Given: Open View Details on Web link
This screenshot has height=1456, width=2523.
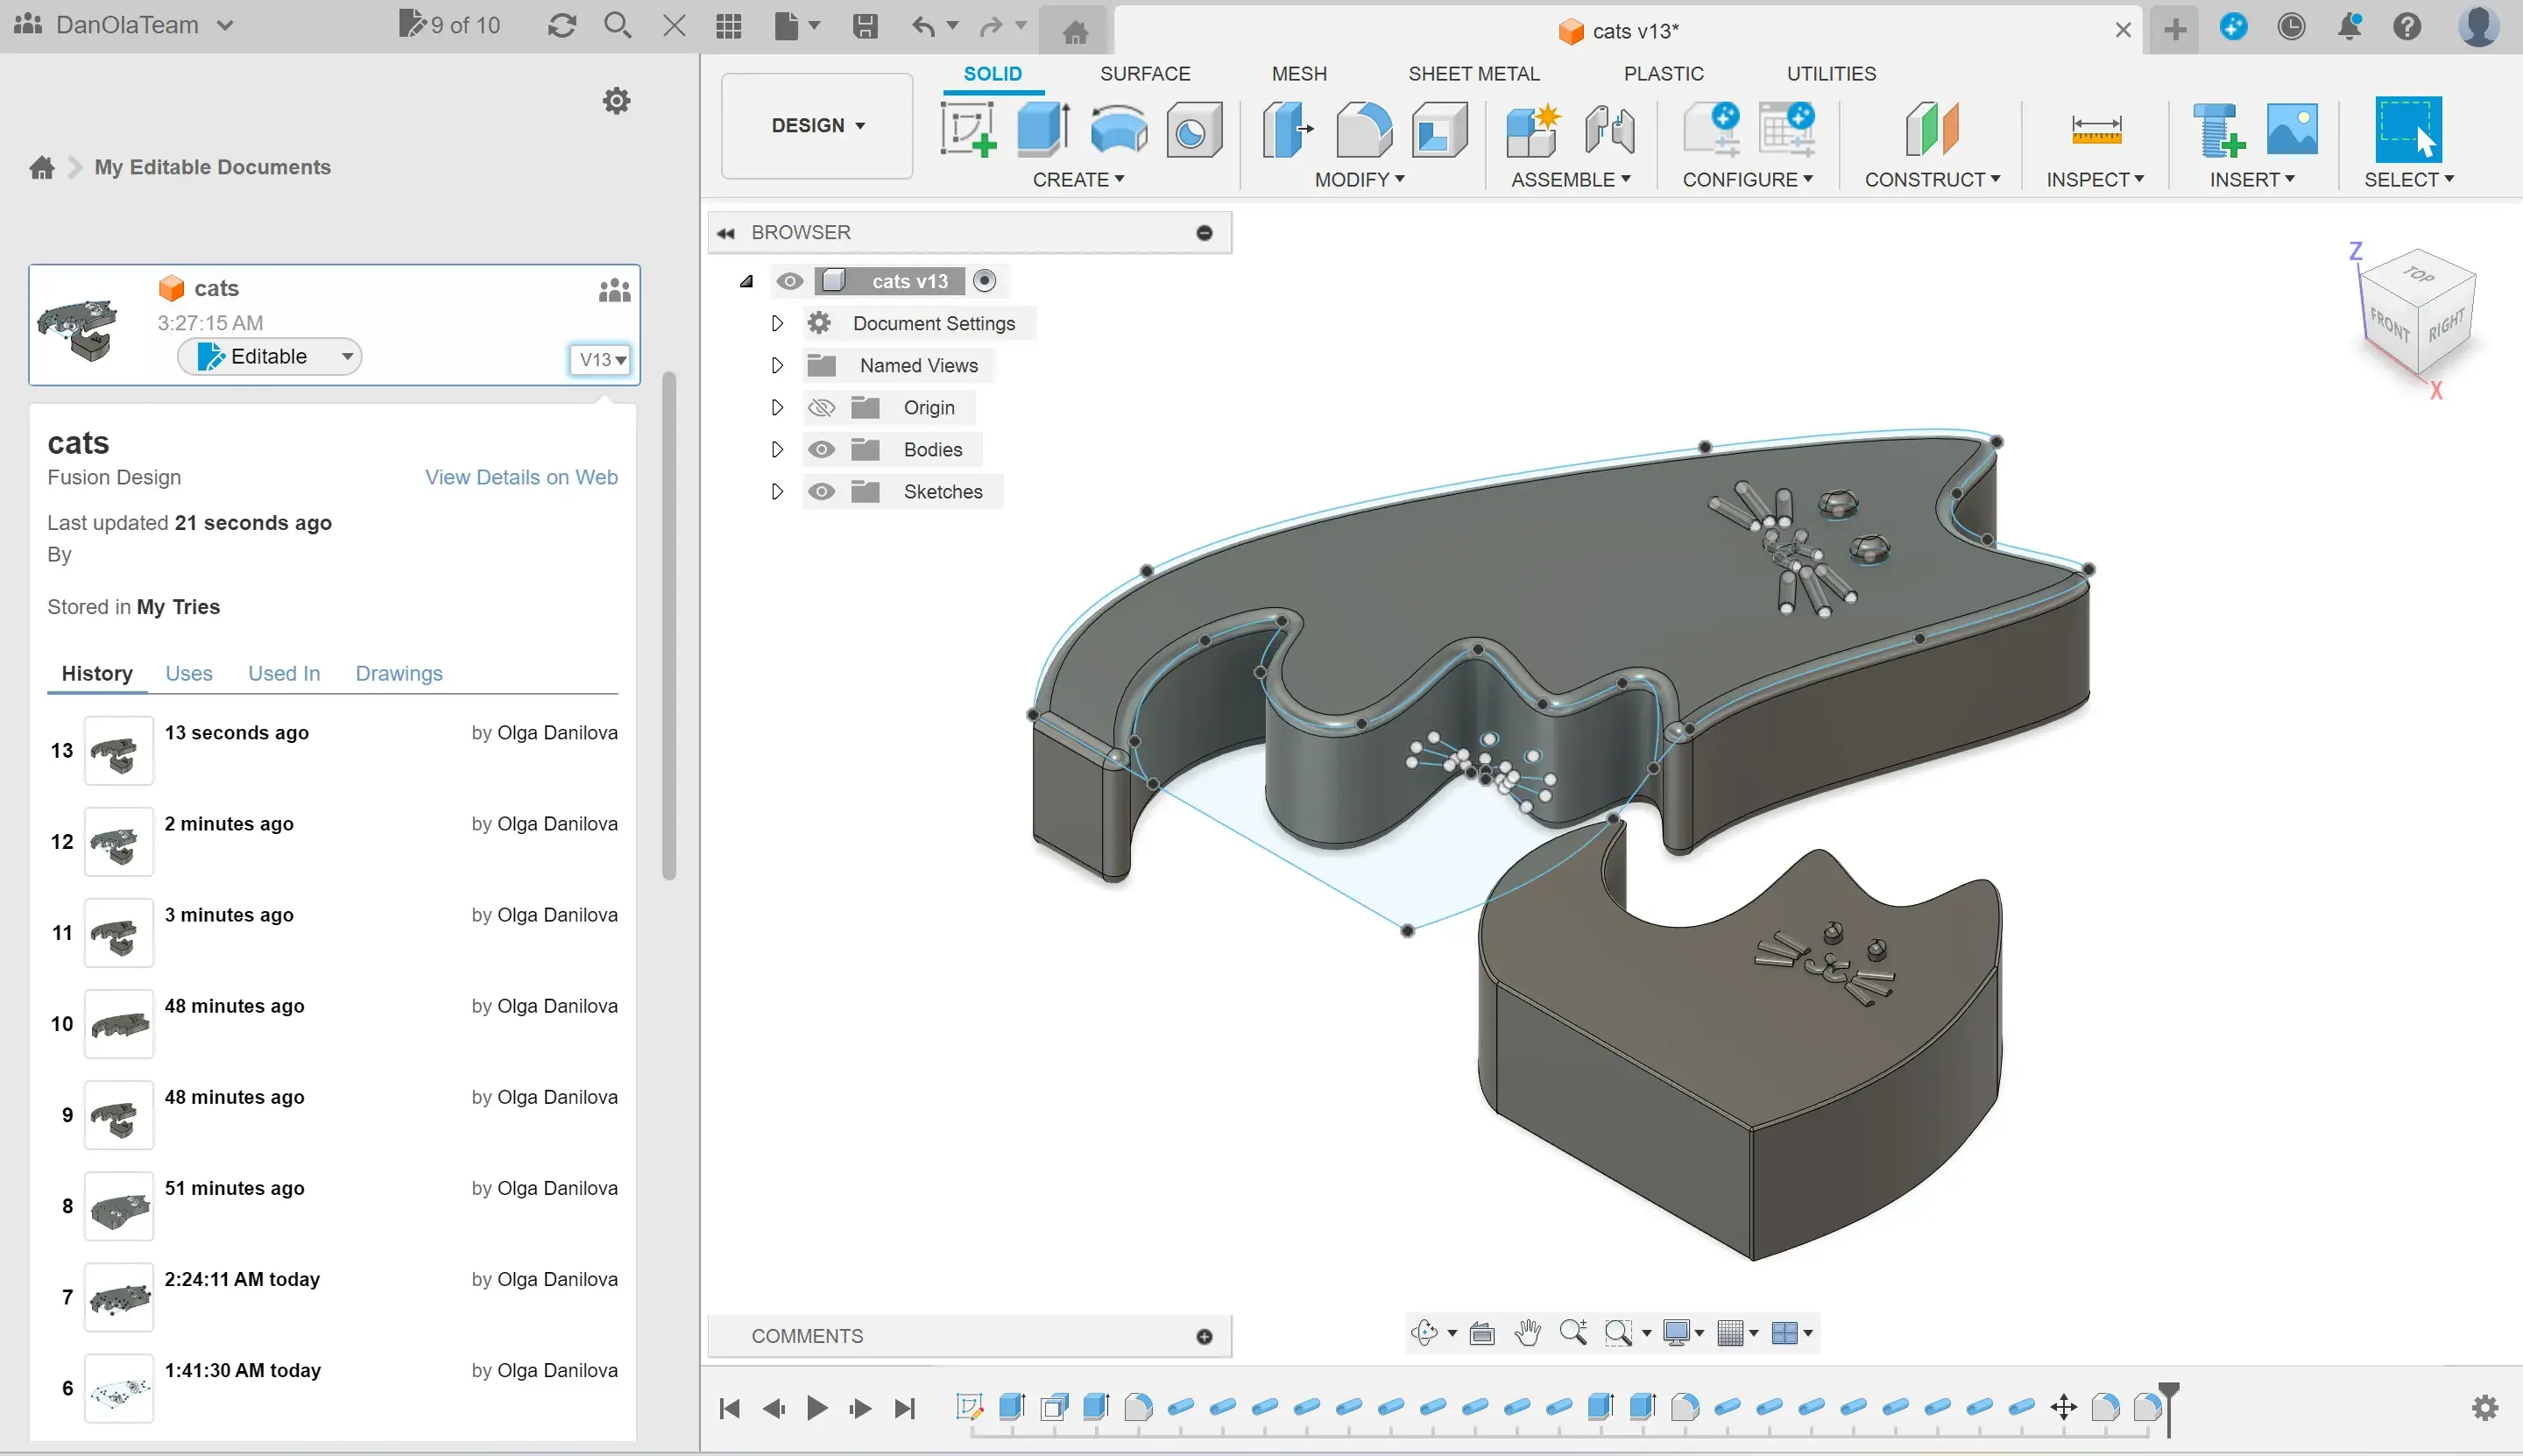Looking at the screenshot, I should pos(521,477).
